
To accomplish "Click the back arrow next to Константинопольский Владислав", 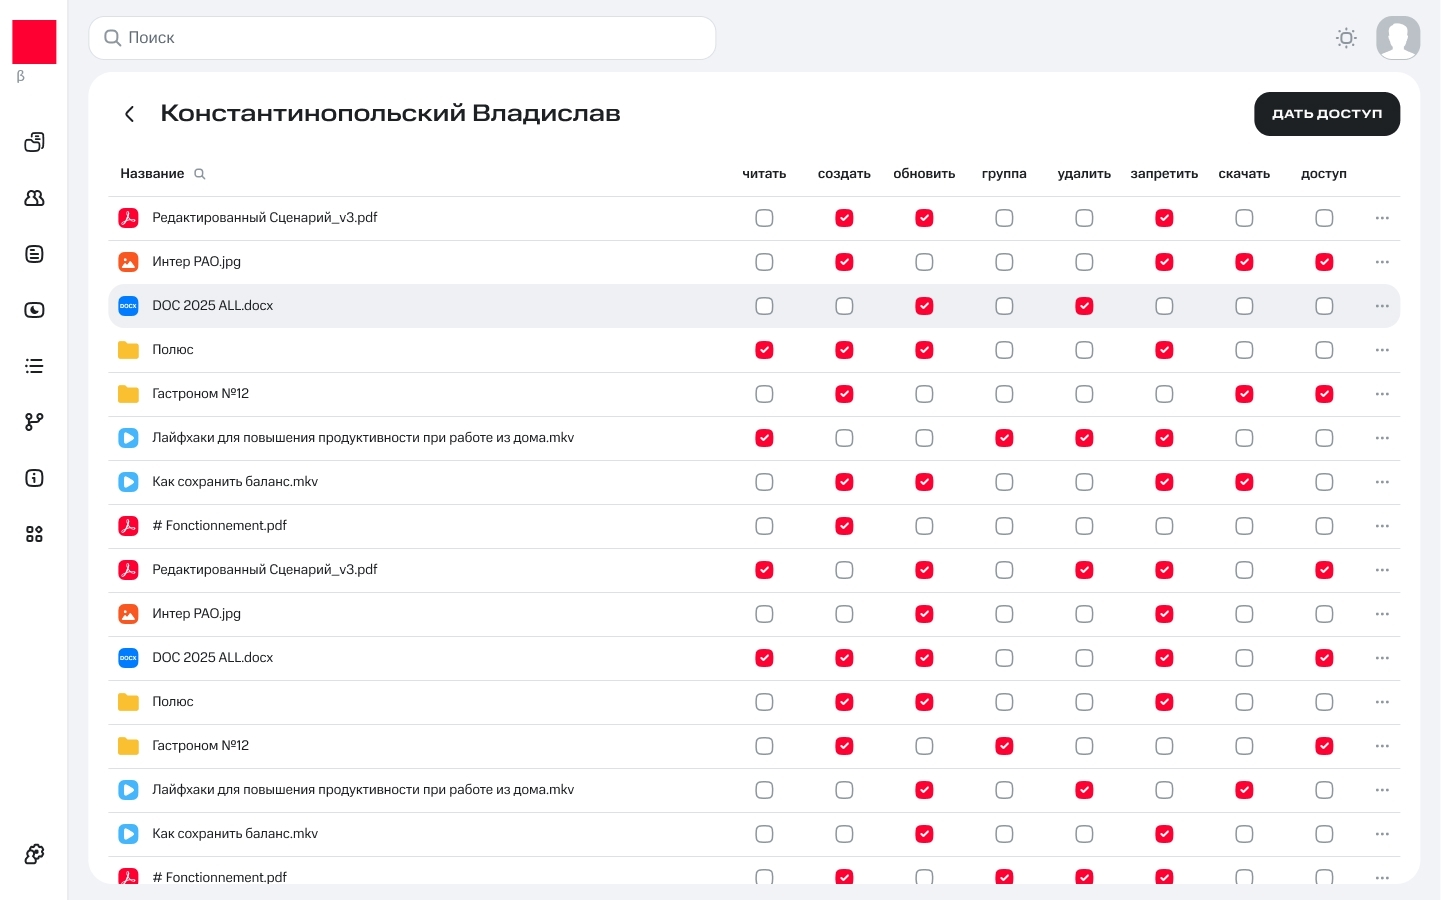I will coord(129,114).
